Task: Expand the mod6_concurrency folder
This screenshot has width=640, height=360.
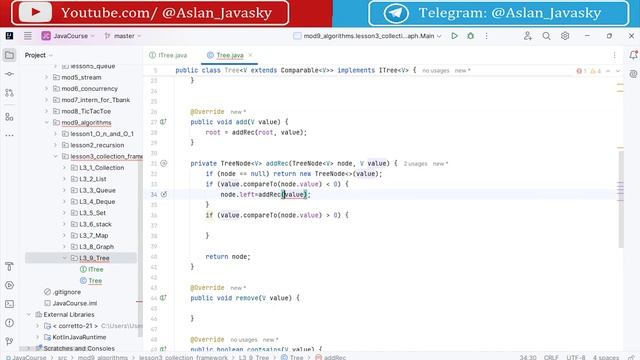Action: 46,89
